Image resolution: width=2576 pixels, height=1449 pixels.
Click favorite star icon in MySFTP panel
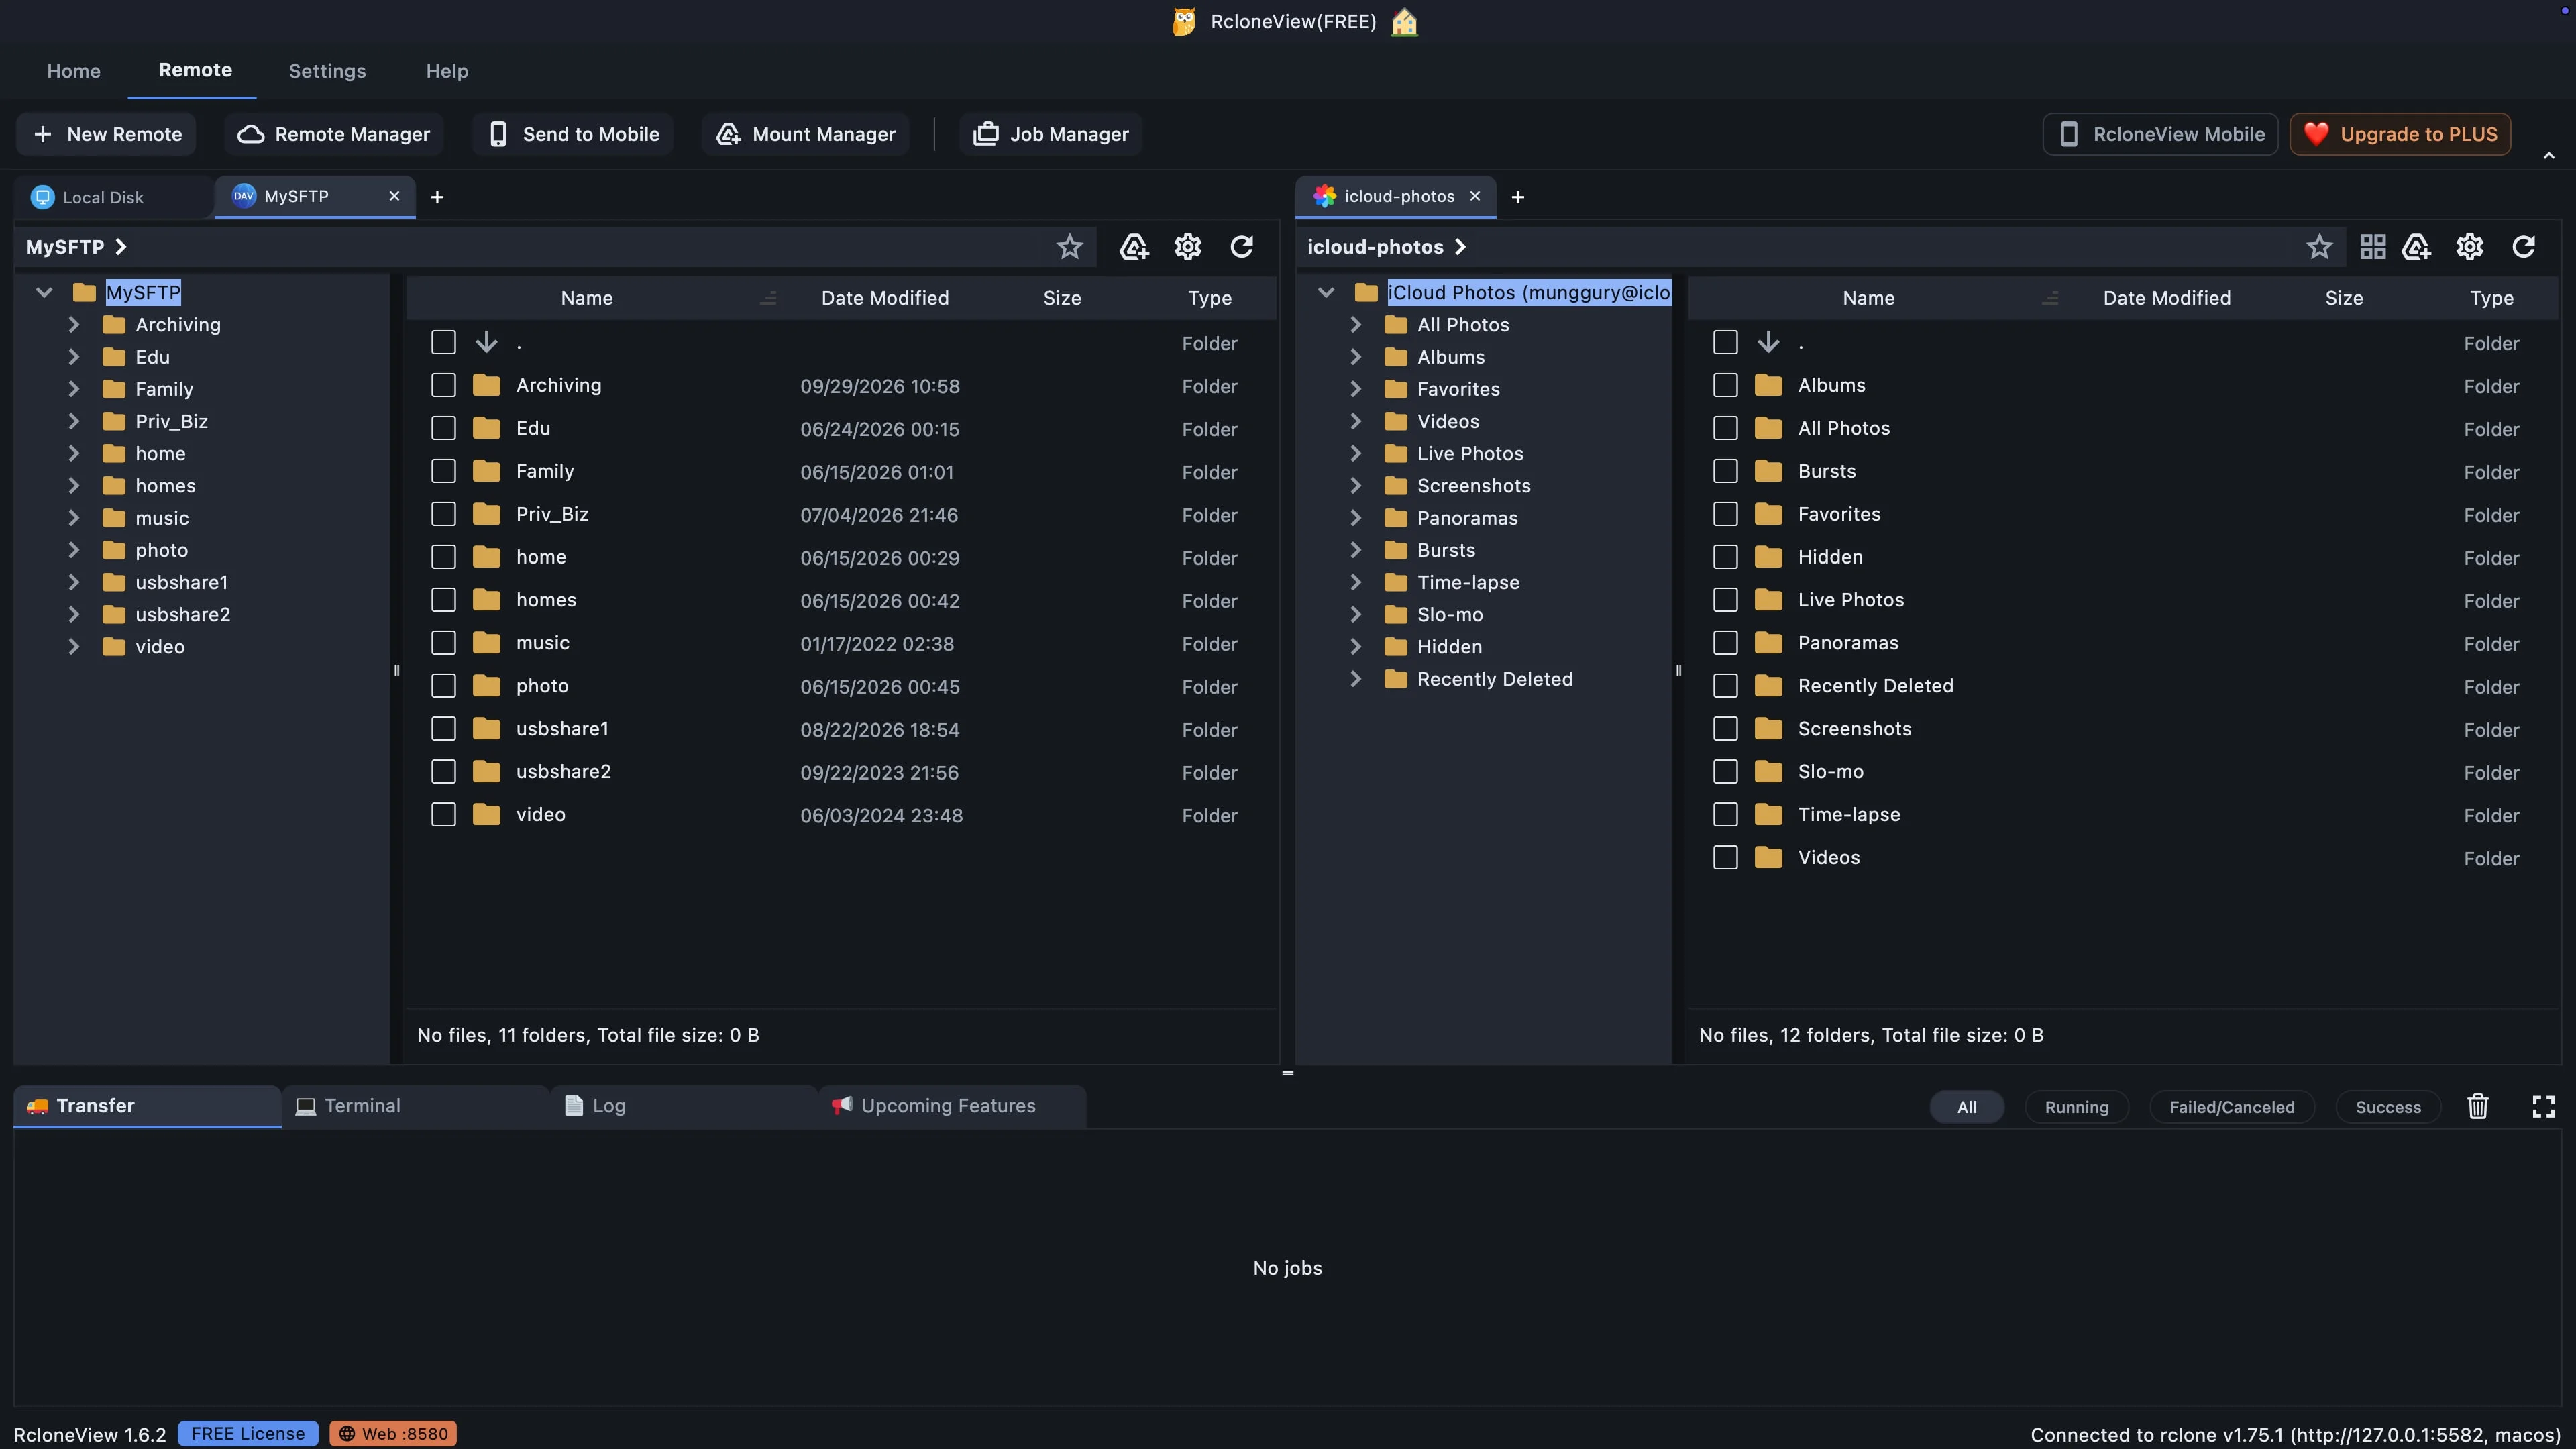tap(1069, 247)
